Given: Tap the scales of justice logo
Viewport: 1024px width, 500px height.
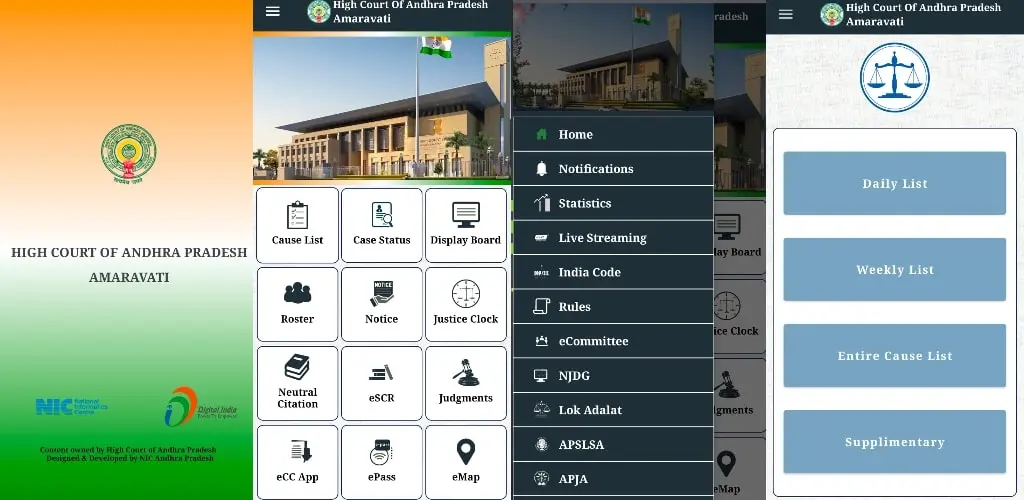Looking at the screenshot, I should (894, 78).
